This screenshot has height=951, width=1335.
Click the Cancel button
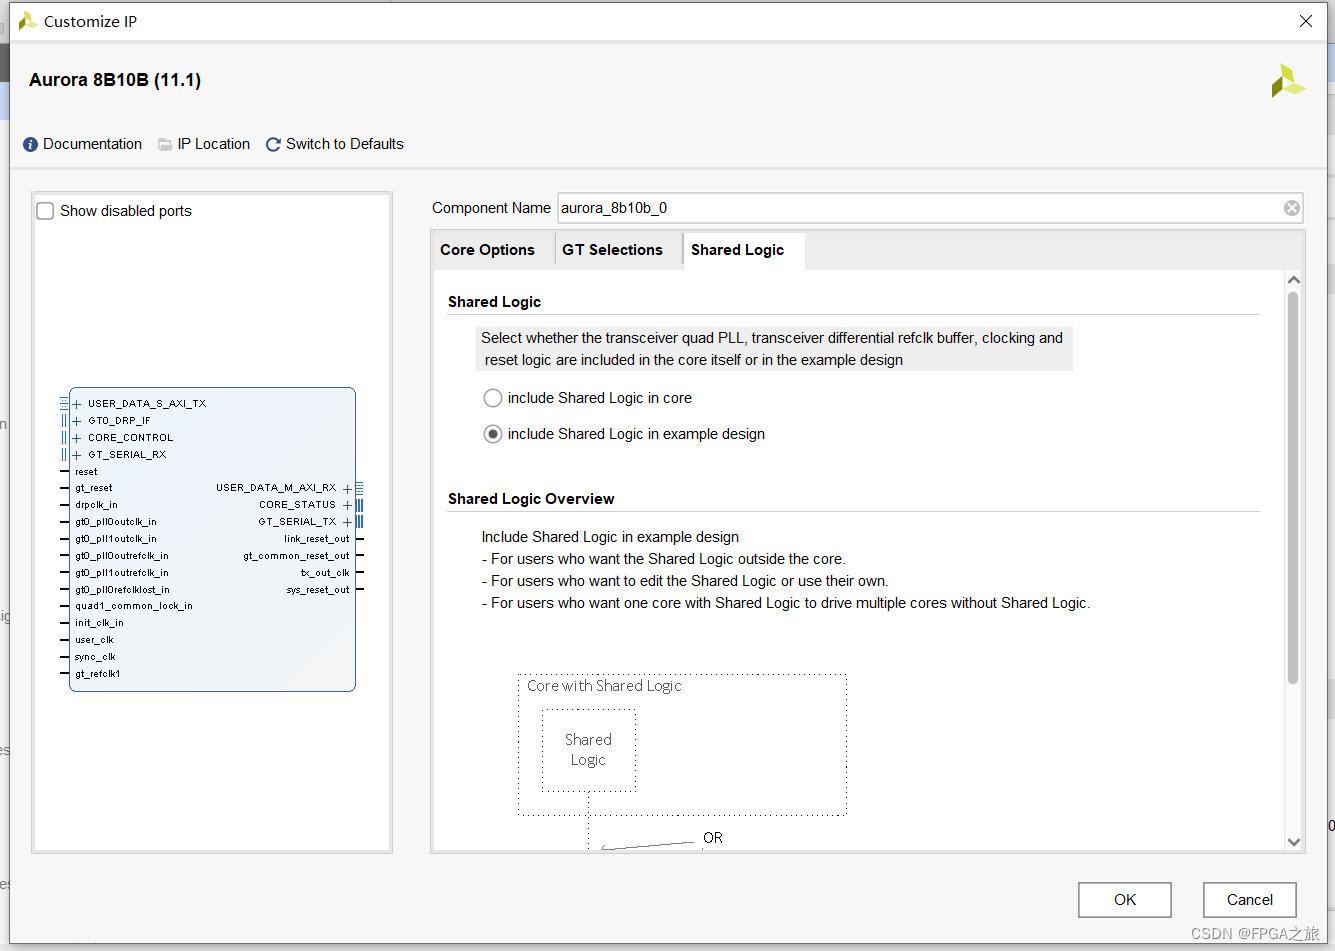click(1250, 900)
